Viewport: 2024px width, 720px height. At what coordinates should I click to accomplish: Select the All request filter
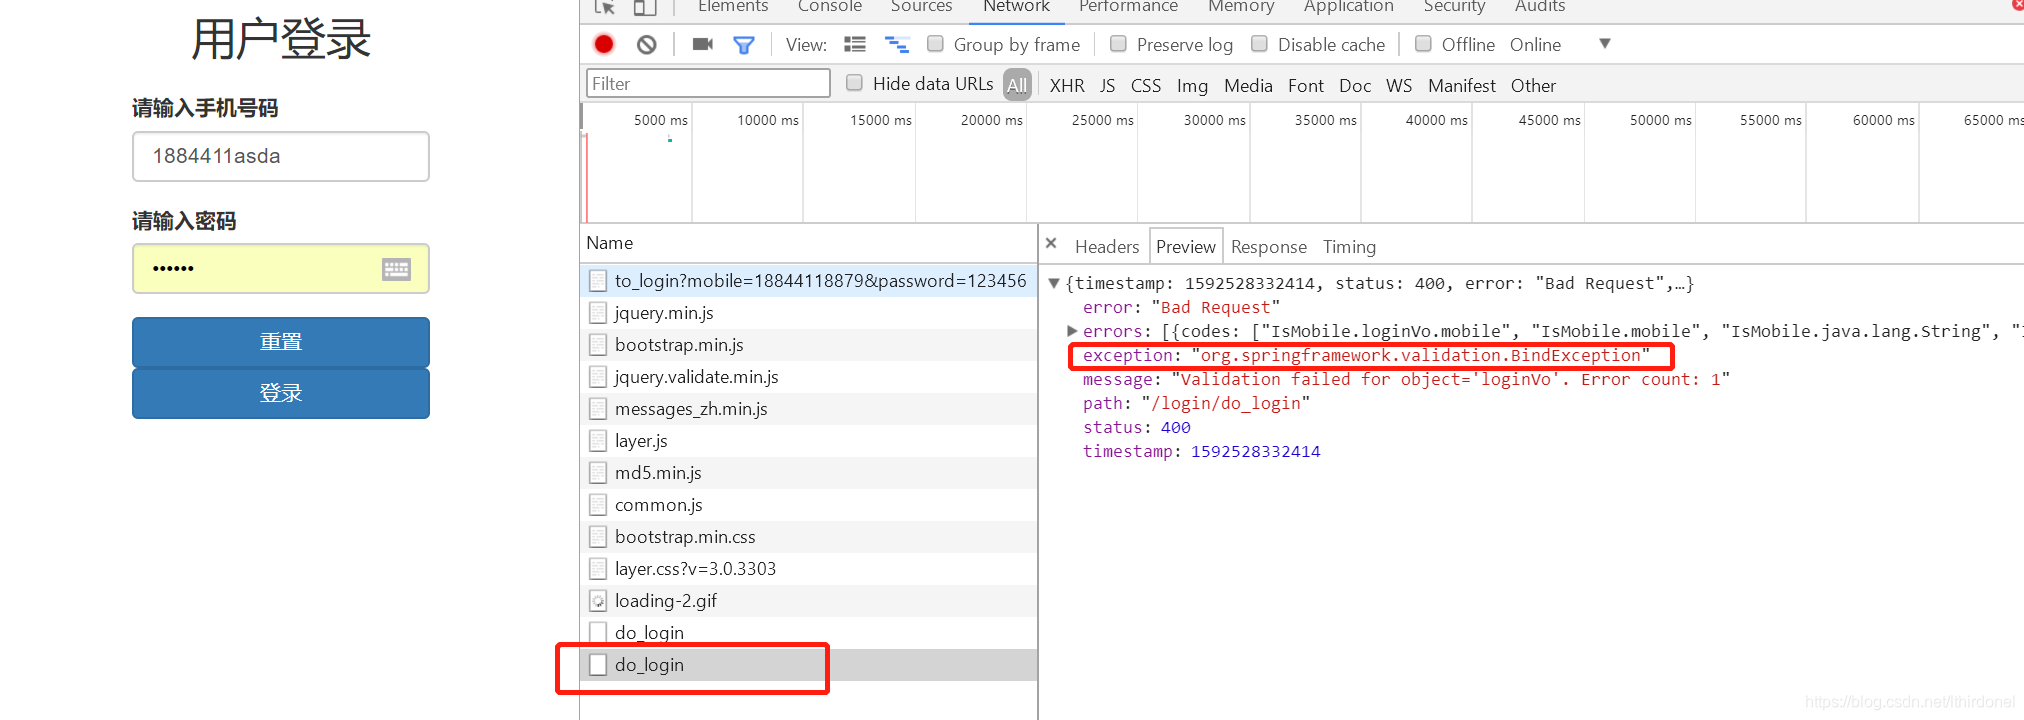(1017, 86)
